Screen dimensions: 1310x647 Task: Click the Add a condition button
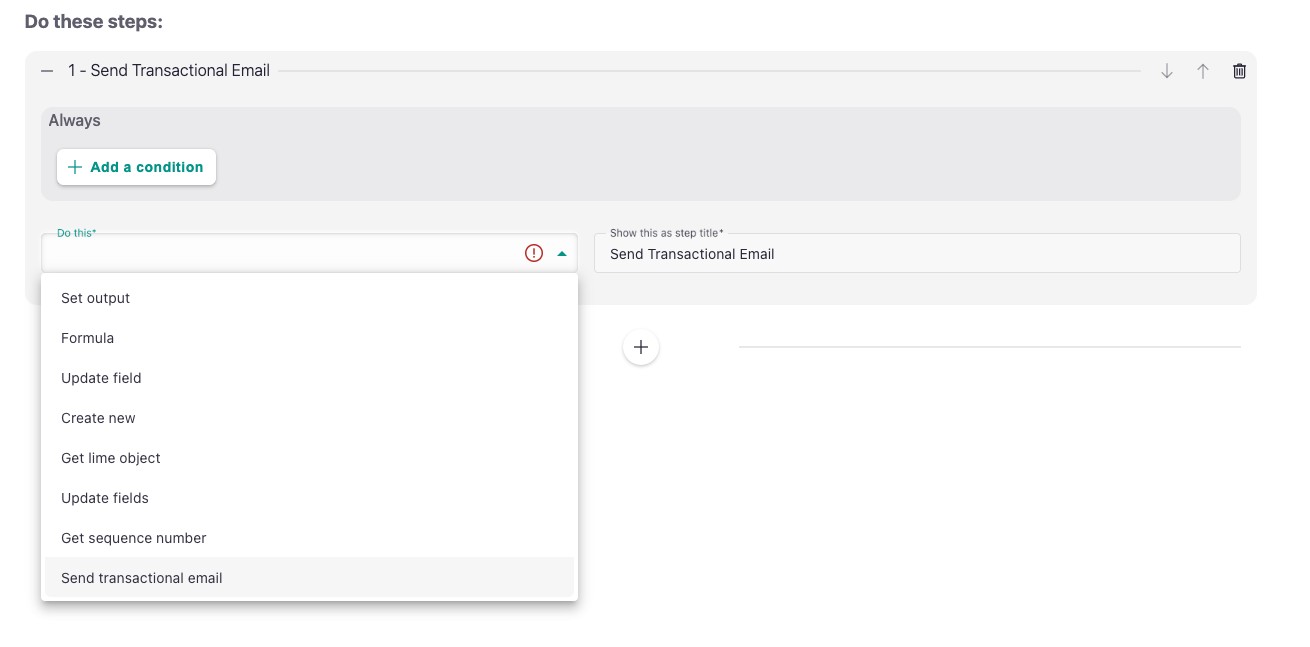[x=136, y=166]
